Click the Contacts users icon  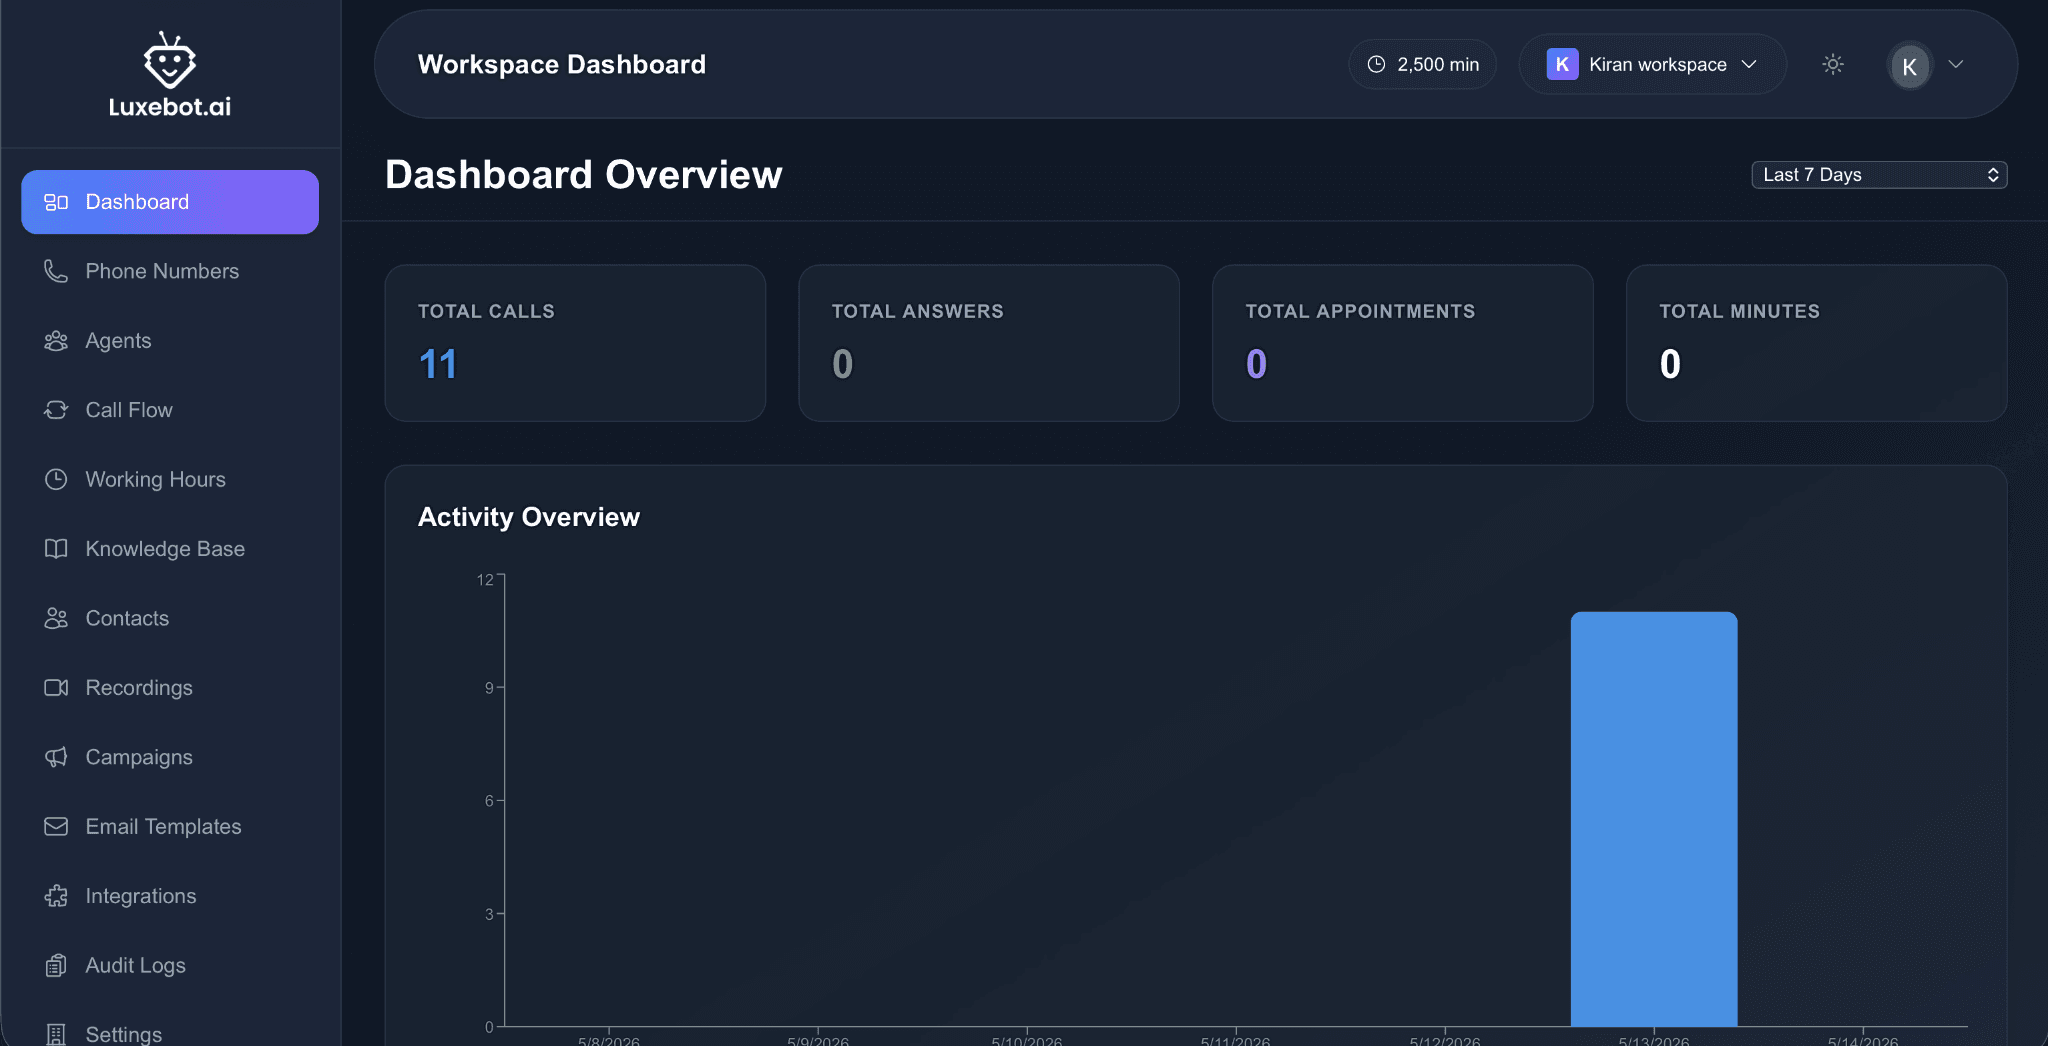coord(56,618)
